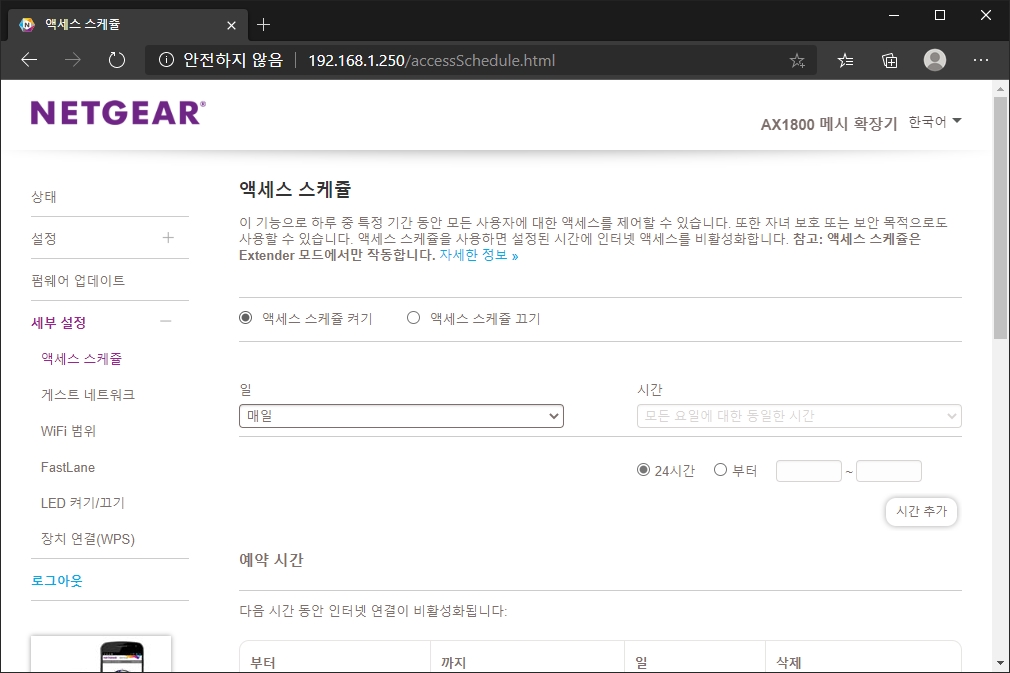The height and width of the screenshot is (673, 1010).
Task: Click the end time input field
Action: coord(889,471)
